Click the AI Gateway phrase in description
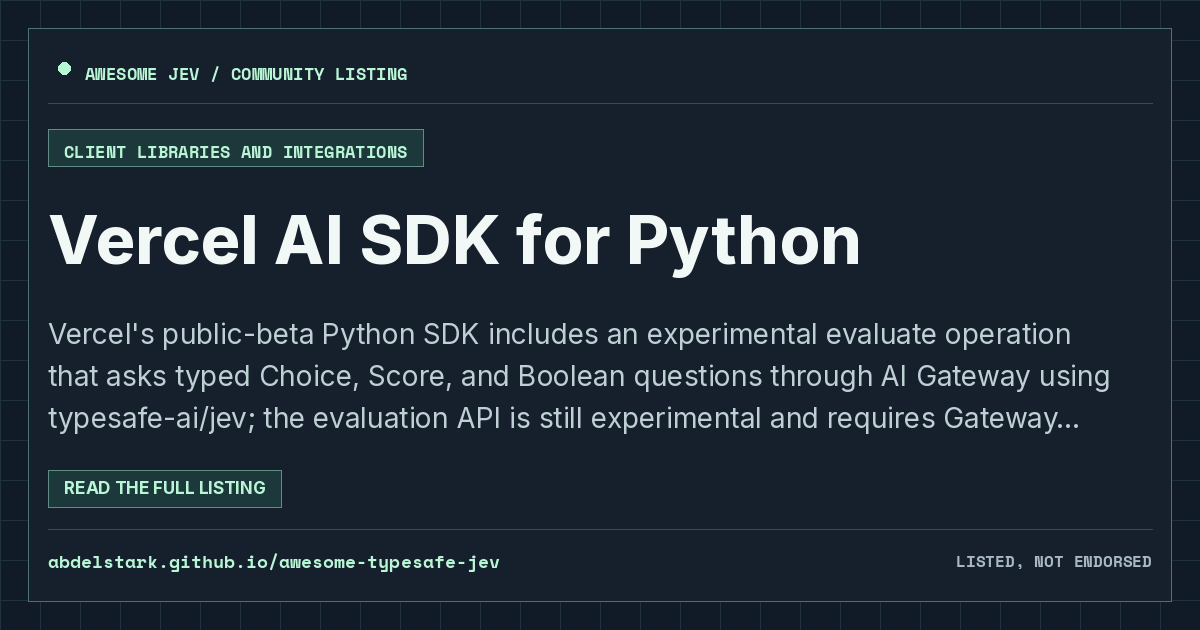Image resolution: width=1200 pixels, height=630 pixels. (958, 377)
